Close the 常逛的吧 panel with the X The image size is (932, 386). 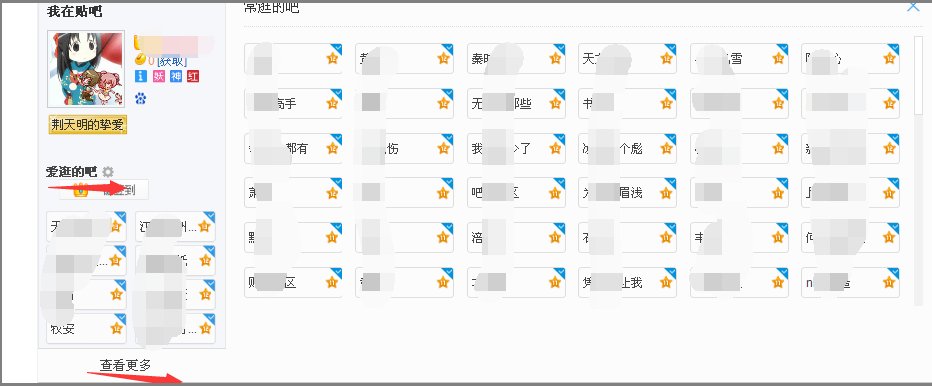(913, 6)
